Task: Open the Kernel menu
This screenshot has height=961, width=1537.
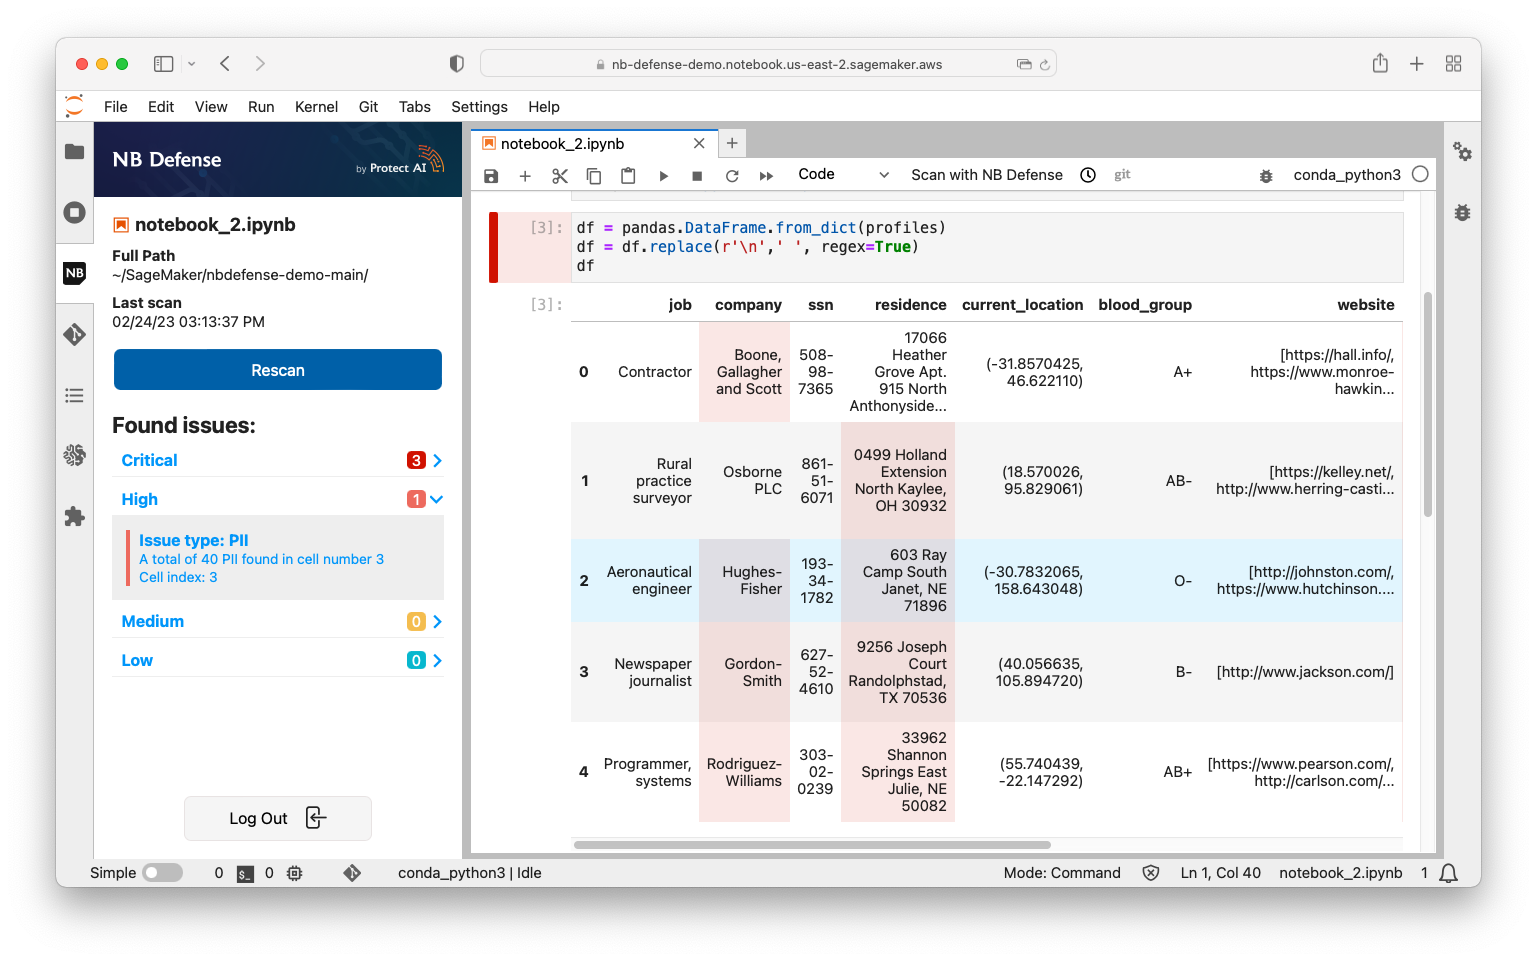Action: [x=316, y=107]
